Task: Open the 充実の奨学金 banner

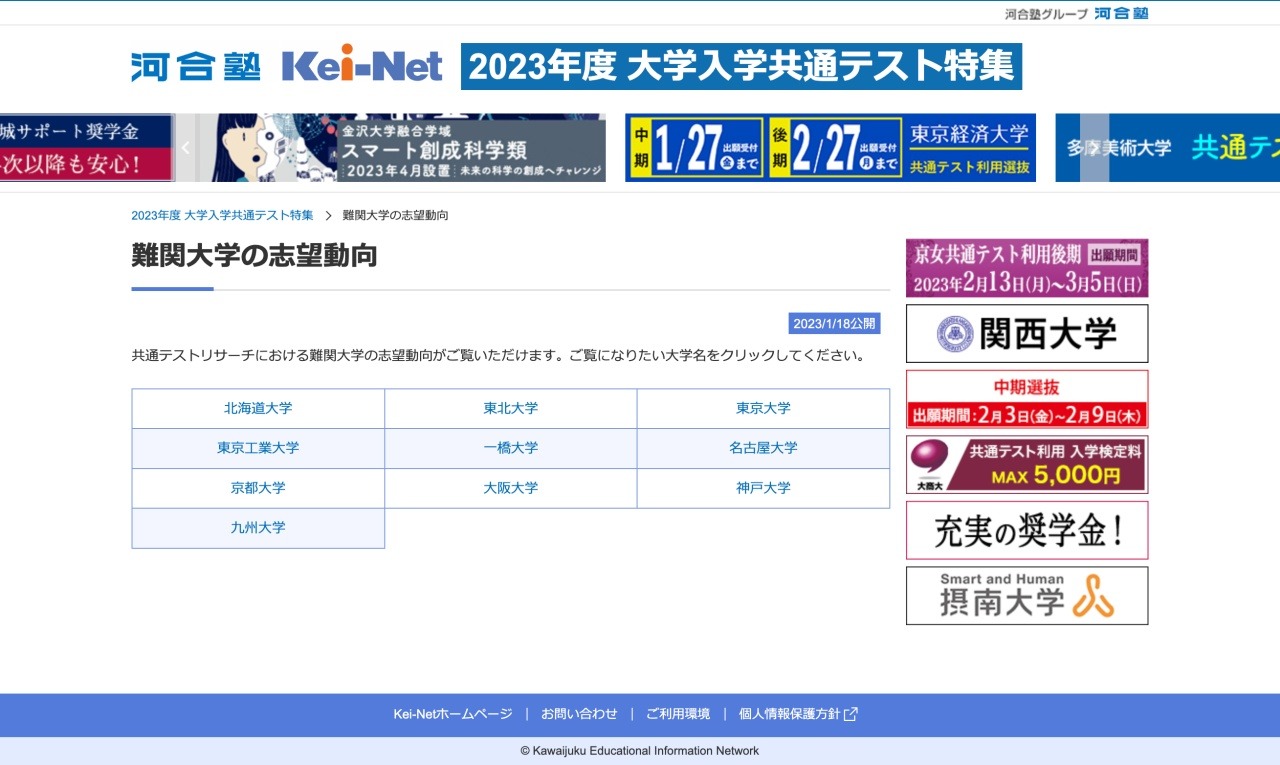Action: (x=1027, y=530)
